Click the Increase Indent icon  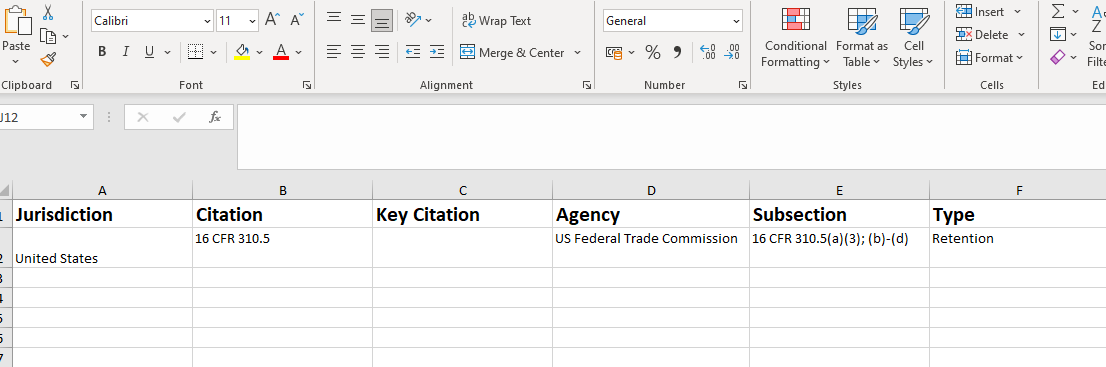click(437, 52)
